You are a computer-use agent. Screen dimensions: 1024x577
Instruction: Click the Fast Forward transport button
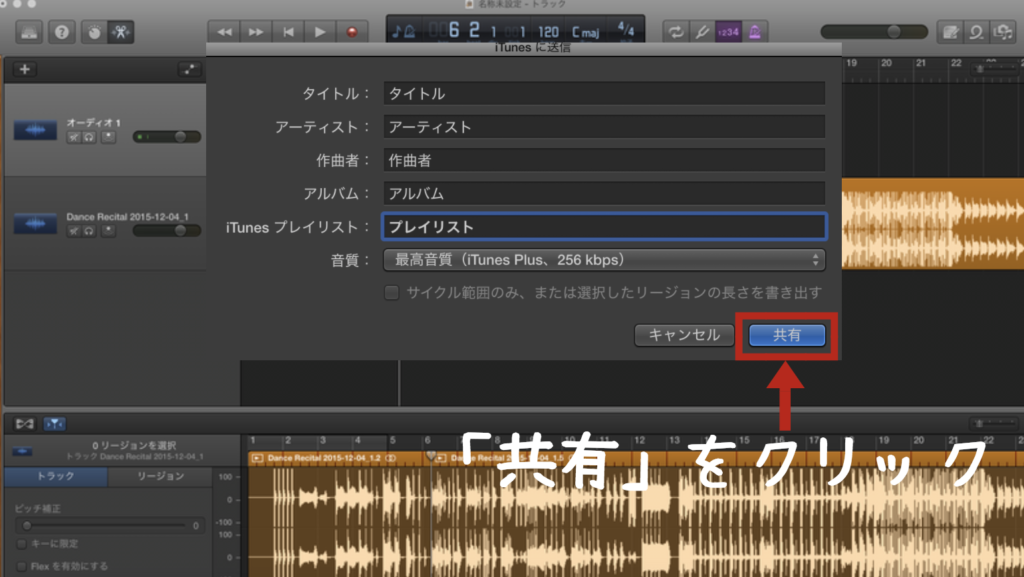pos(256,32)
